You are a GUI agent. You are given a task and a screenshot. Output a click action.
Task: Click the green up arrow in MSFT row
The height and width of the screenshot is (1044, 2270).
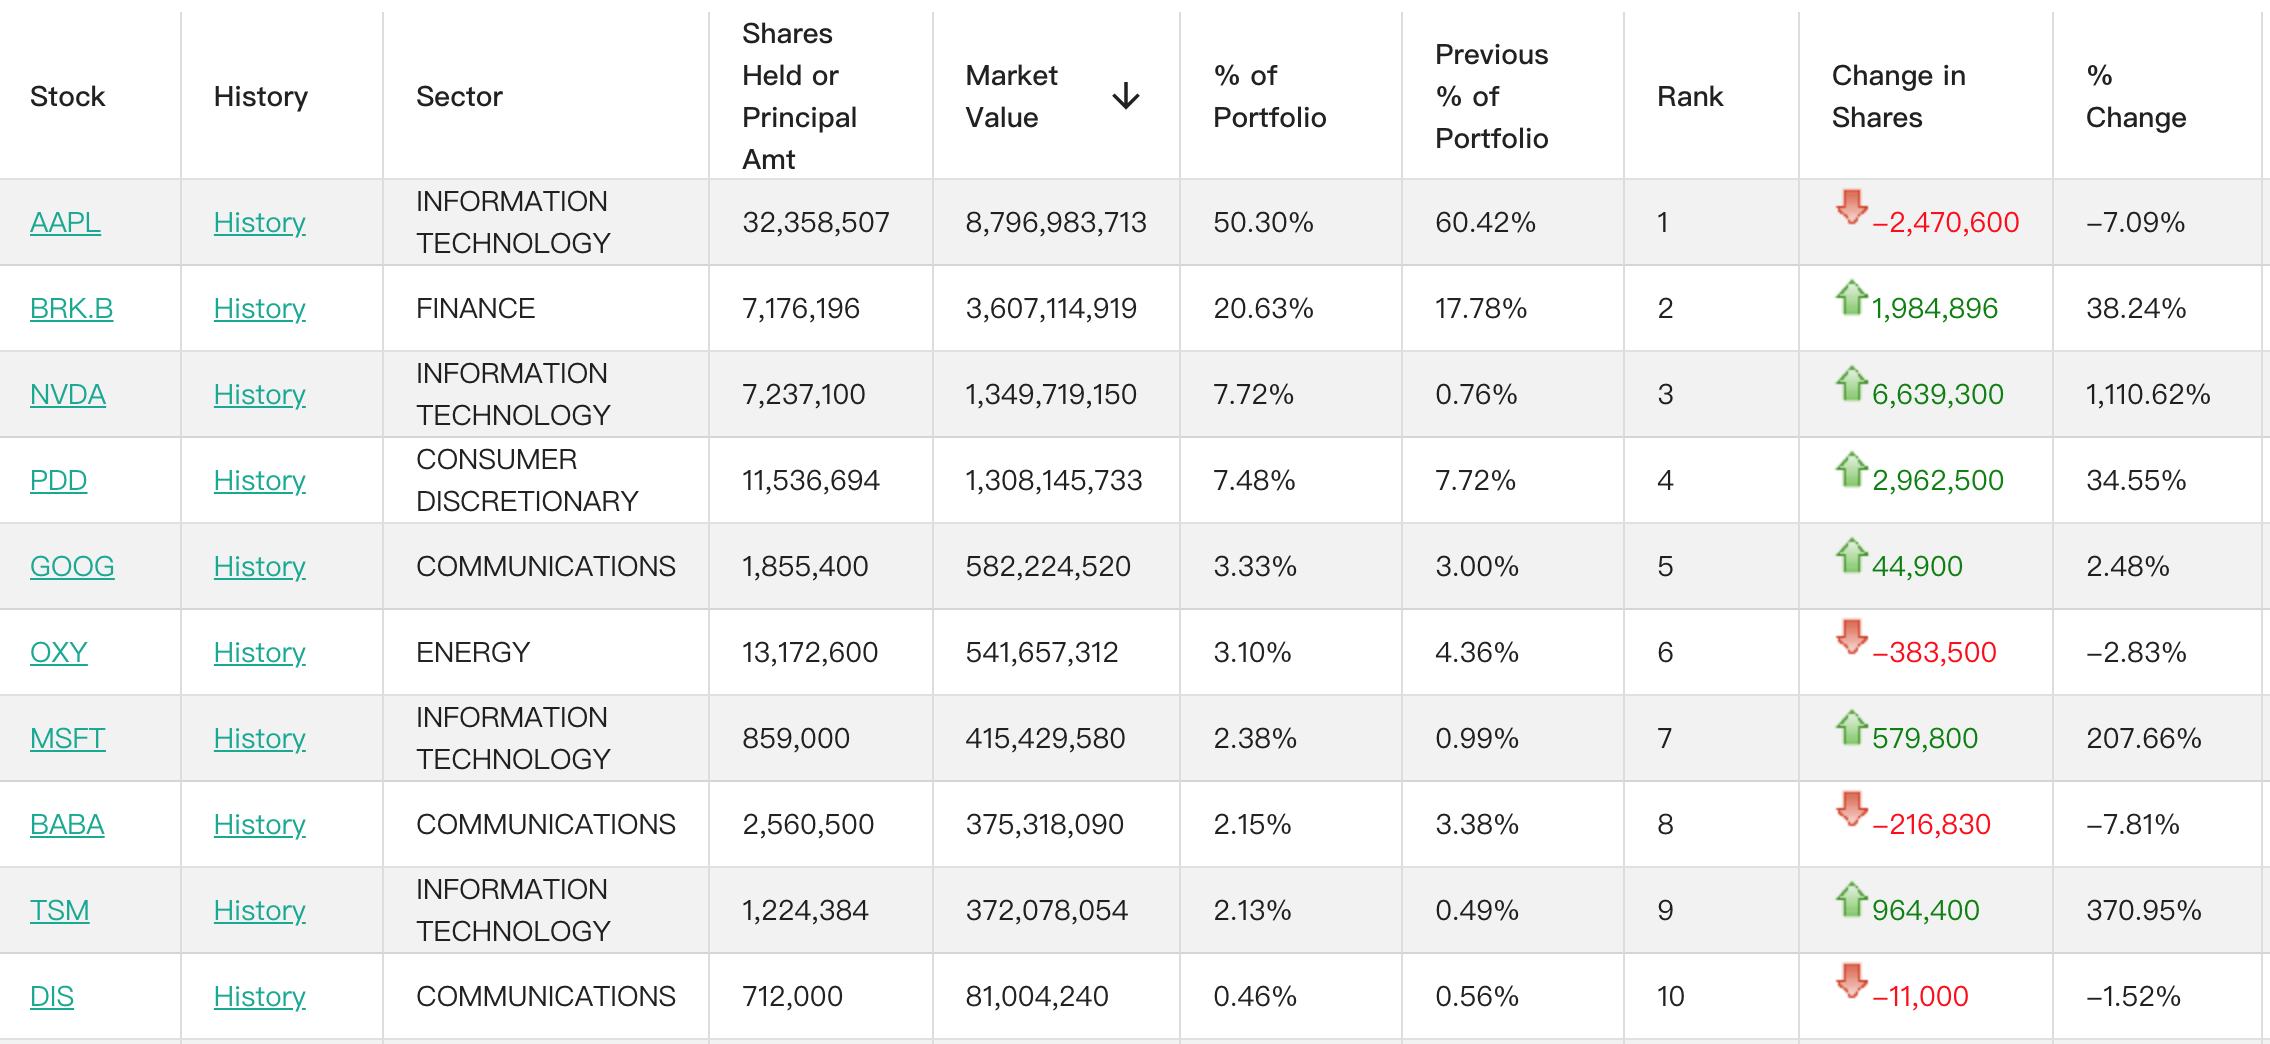point(1851,727)
